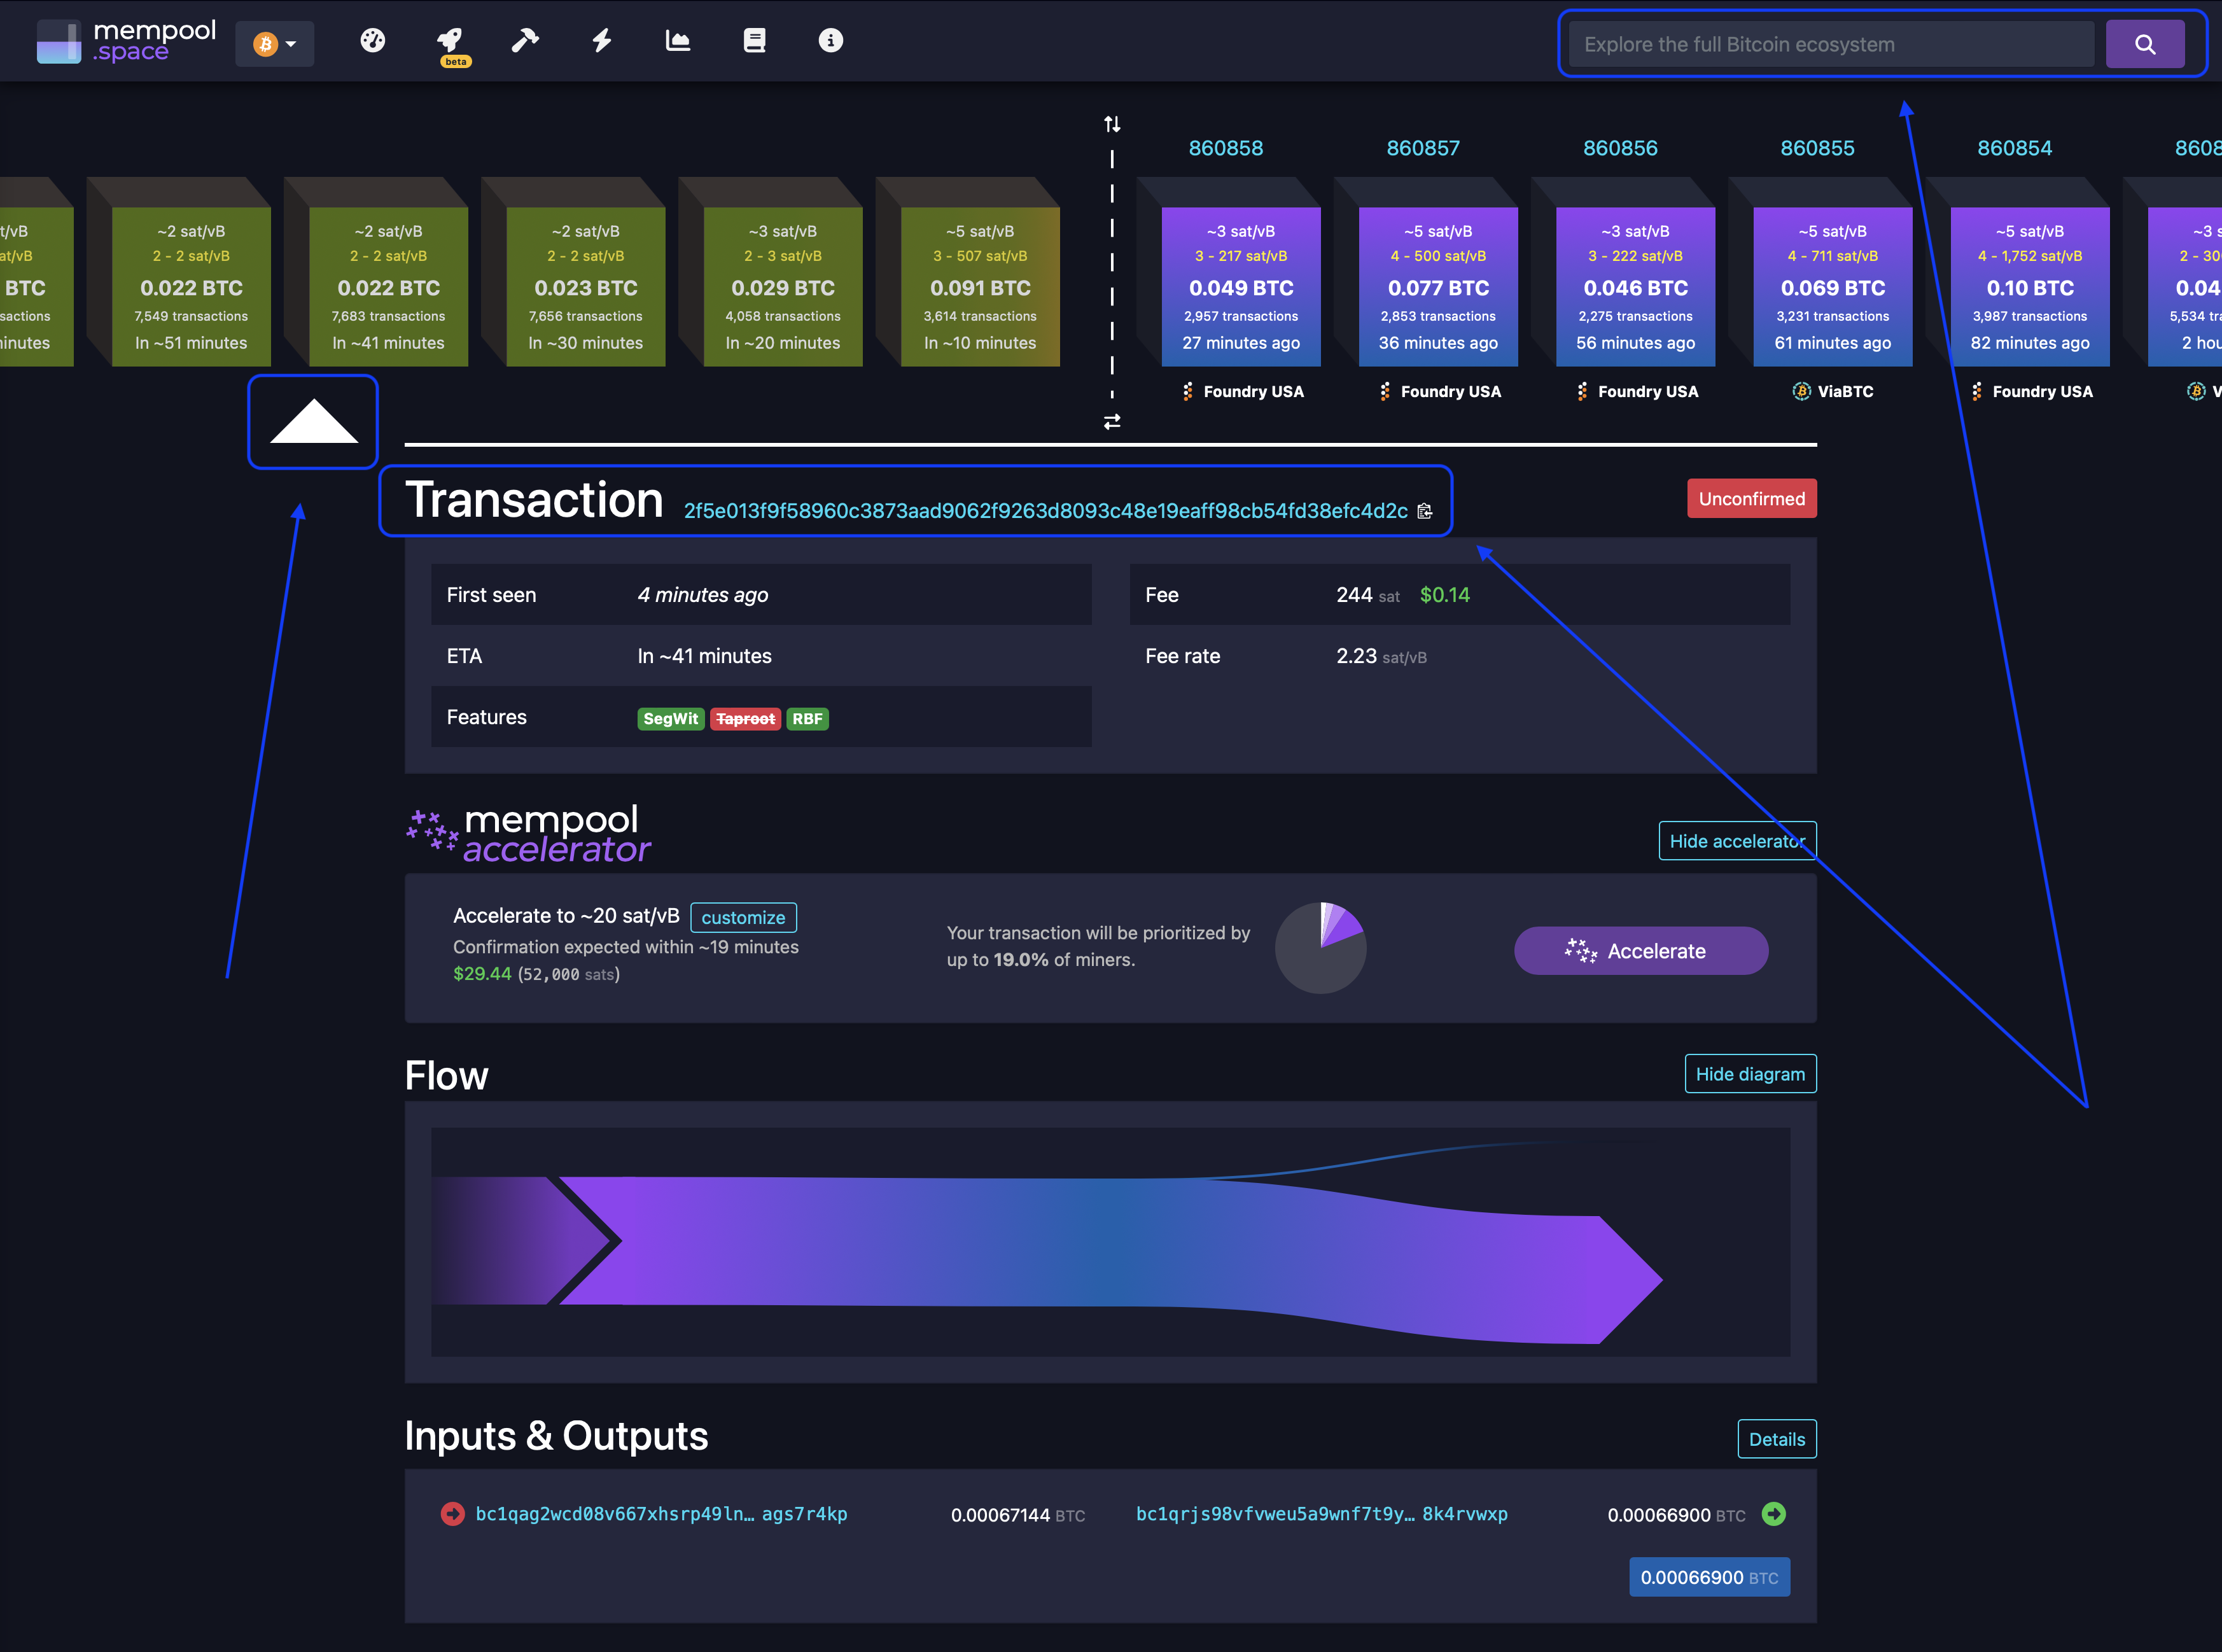Open the Lightning network lightning bolt icon
2222x1652 pixels.
(x=601, y=41)
